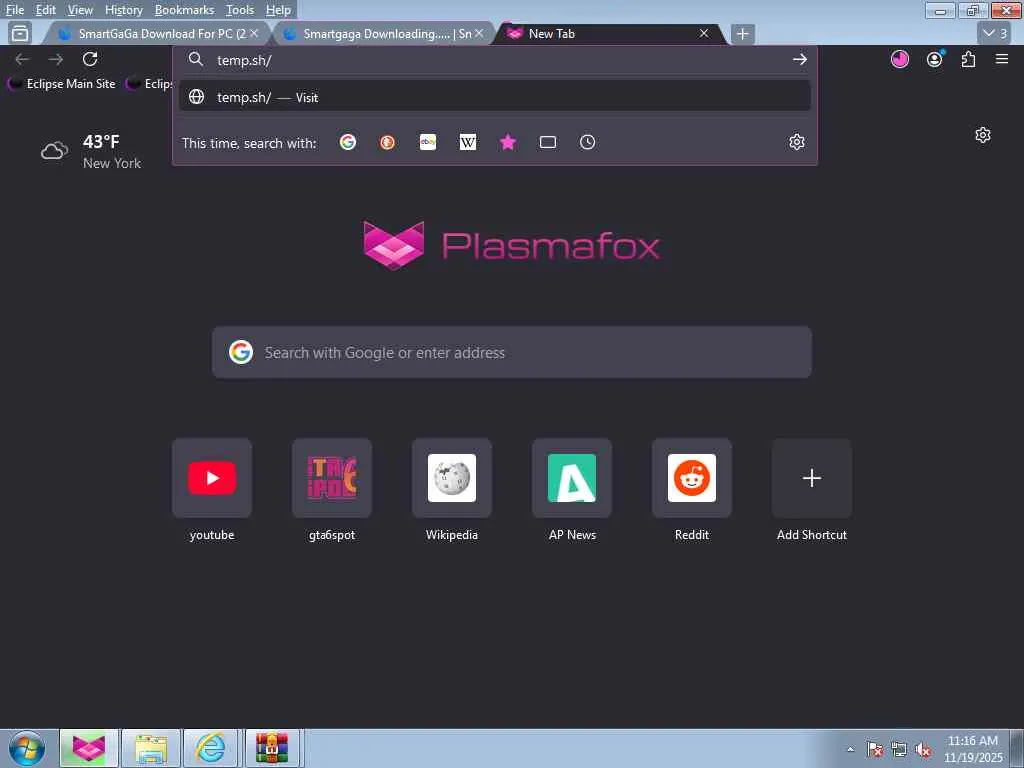Search this time with Wikipedia icon

coord(468,142)
